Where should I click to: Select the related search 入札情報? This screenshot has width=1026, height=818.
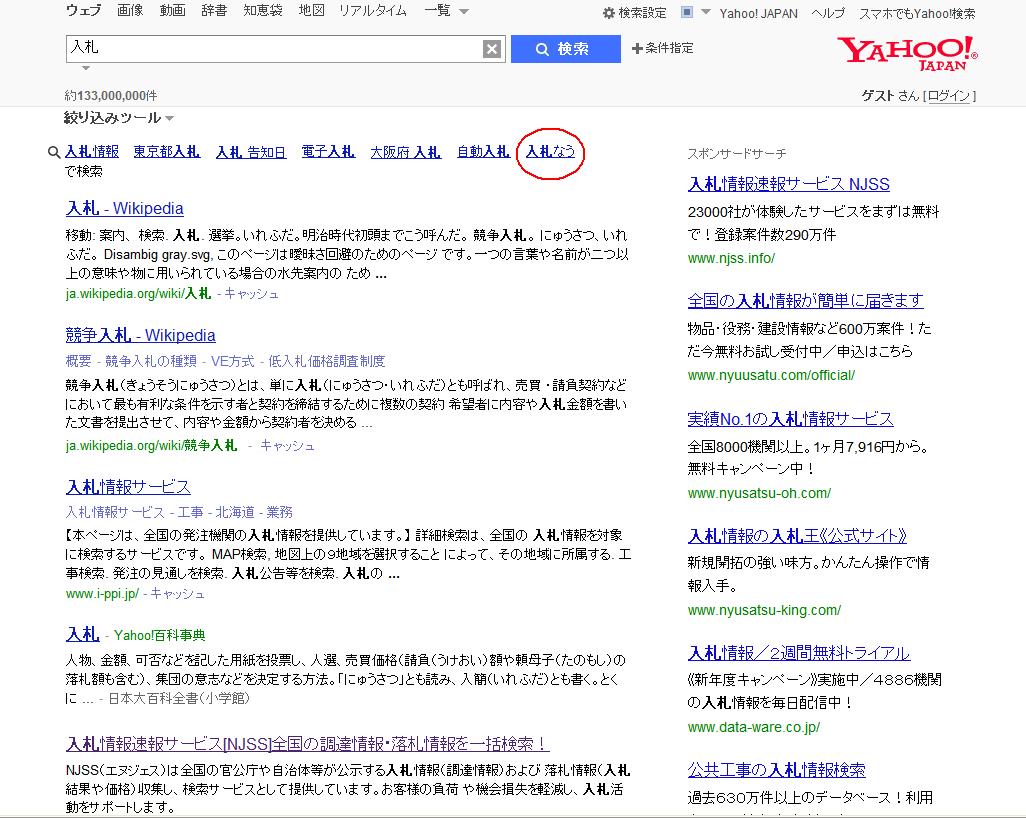tap(92, 152)
